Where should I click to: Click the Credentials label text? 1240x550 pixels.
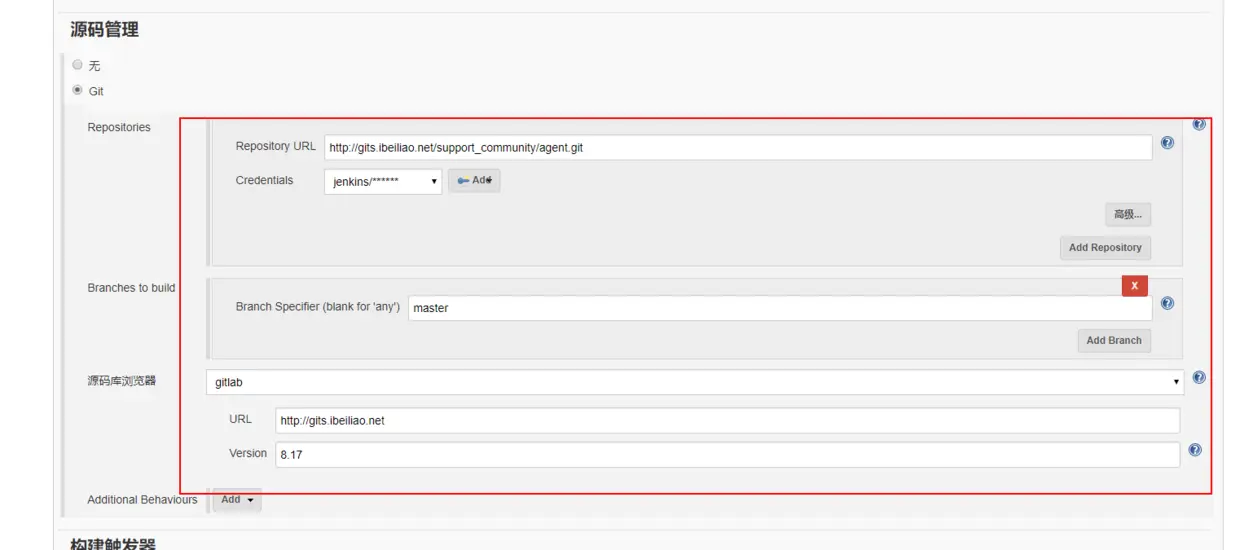click(x=264, y=180)
